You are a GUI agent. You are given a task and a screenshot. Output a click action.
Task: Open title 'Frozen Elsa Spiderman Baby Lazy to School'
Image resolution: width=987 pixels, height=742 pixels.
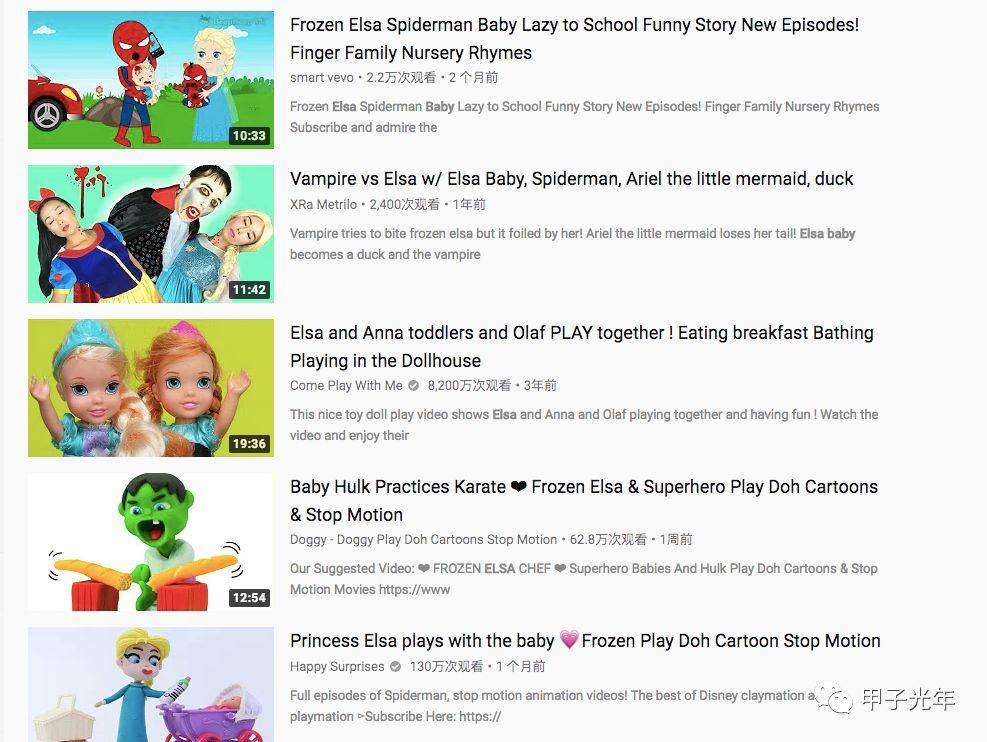coord(575,38)
